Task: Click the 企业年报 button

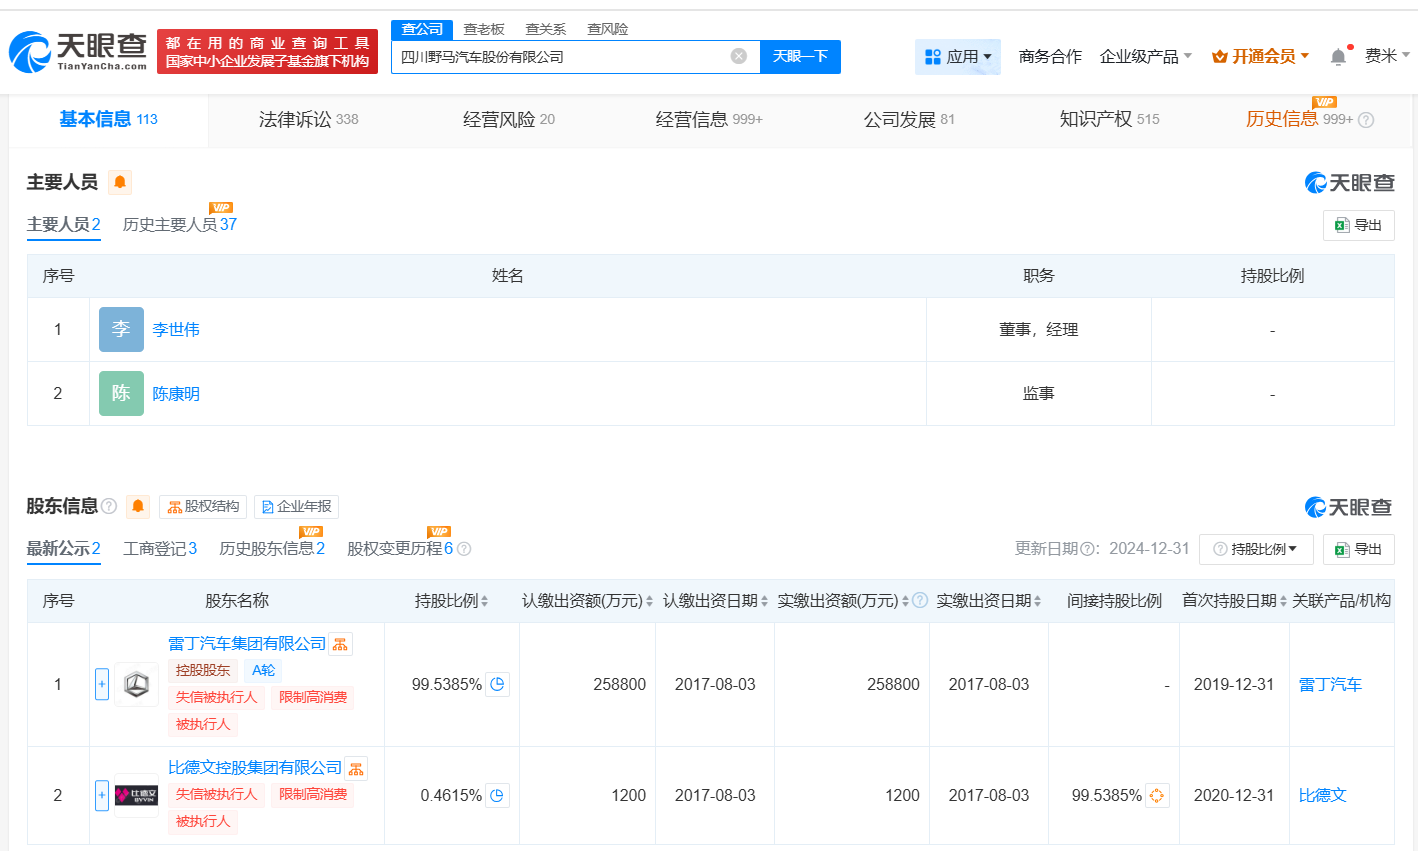Action: click(x=296, y=507)
